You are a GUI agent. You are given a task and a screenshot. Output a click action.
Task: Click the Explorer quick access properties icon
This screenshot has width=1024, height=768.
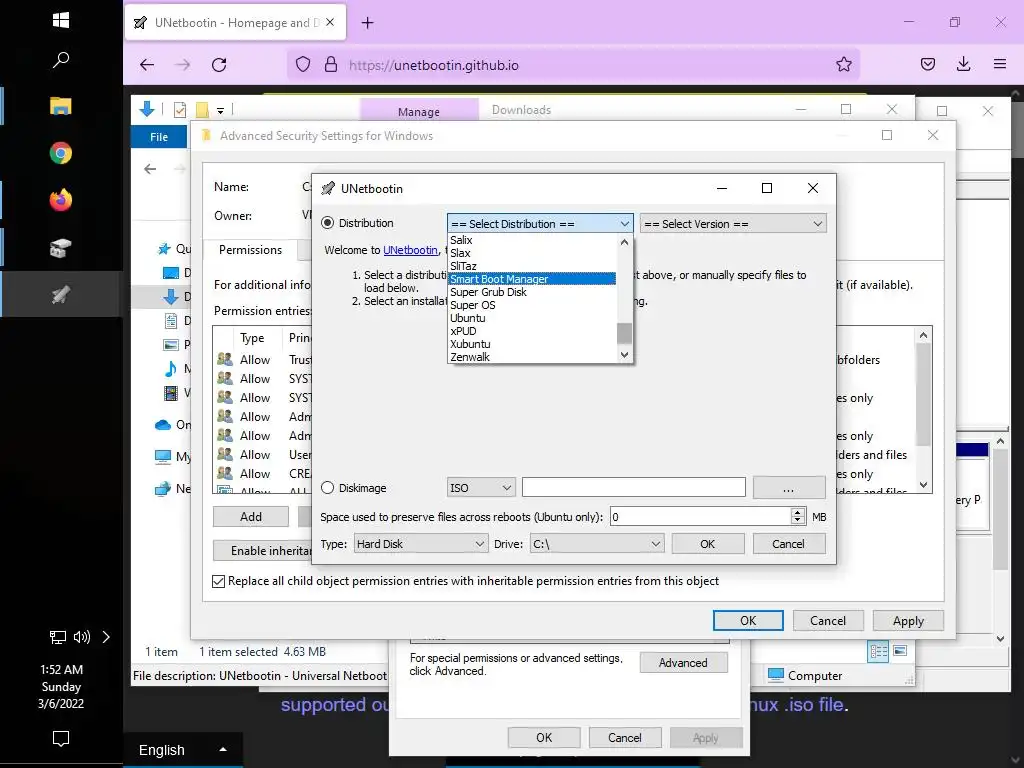point(180,110)
